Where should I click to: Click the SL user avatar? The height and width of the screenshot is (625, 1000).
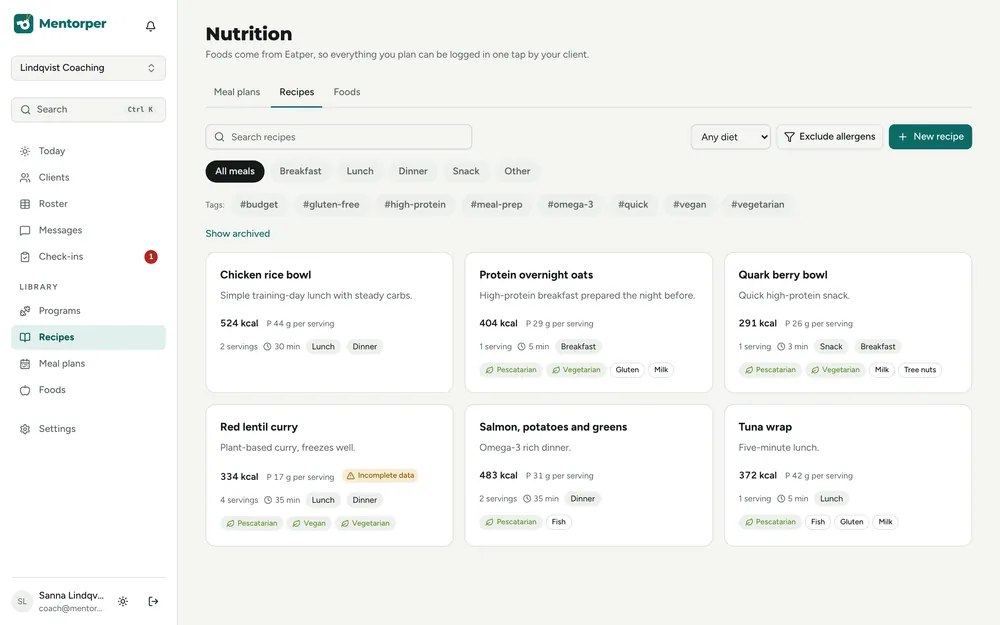(22, 601)
